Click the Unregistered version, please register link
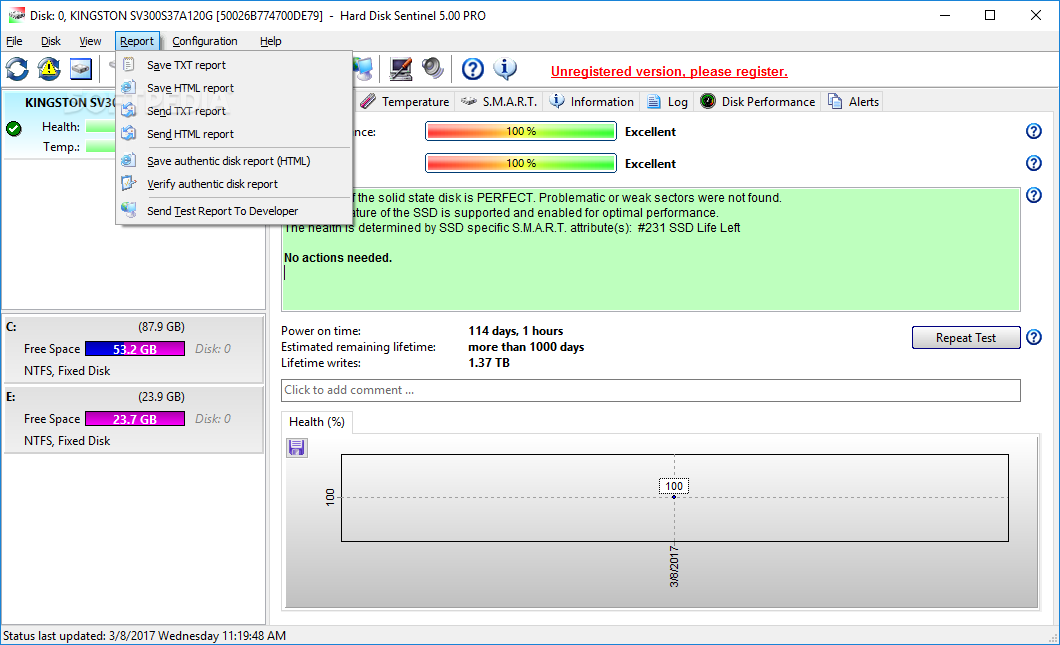The height and width of the screenshot is (645, 1060). coord(669,72)
